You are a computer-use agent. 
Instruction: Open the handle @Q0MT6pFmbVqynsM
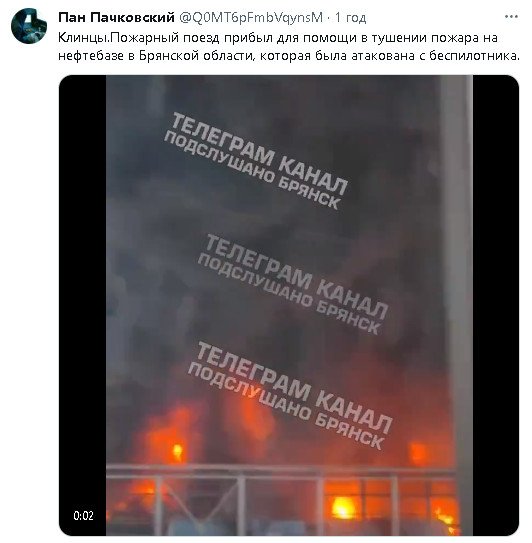[x=251, y=17]
